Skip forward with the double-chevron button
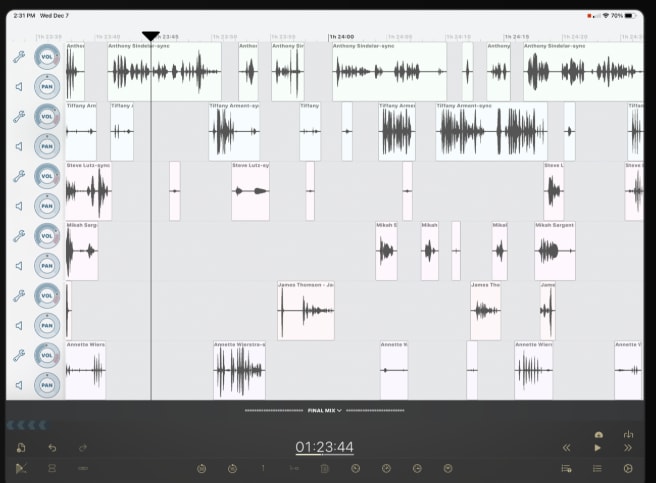 pyautogui.click(x=628, y=448)
